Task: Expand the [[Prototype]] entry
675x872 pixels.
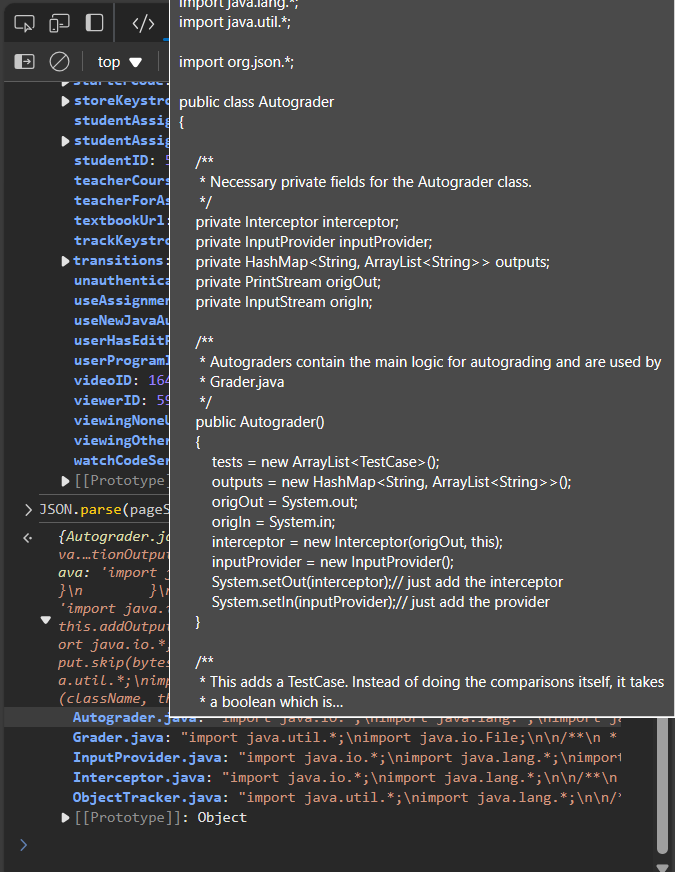Action: 64,817
